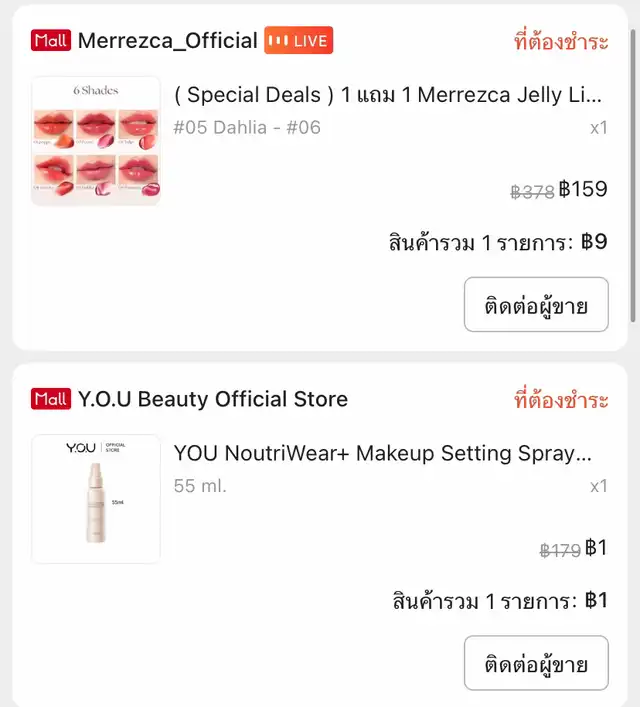Tap ที่ต้องชำระ status on the Merrezca order

tap(560, 42)
